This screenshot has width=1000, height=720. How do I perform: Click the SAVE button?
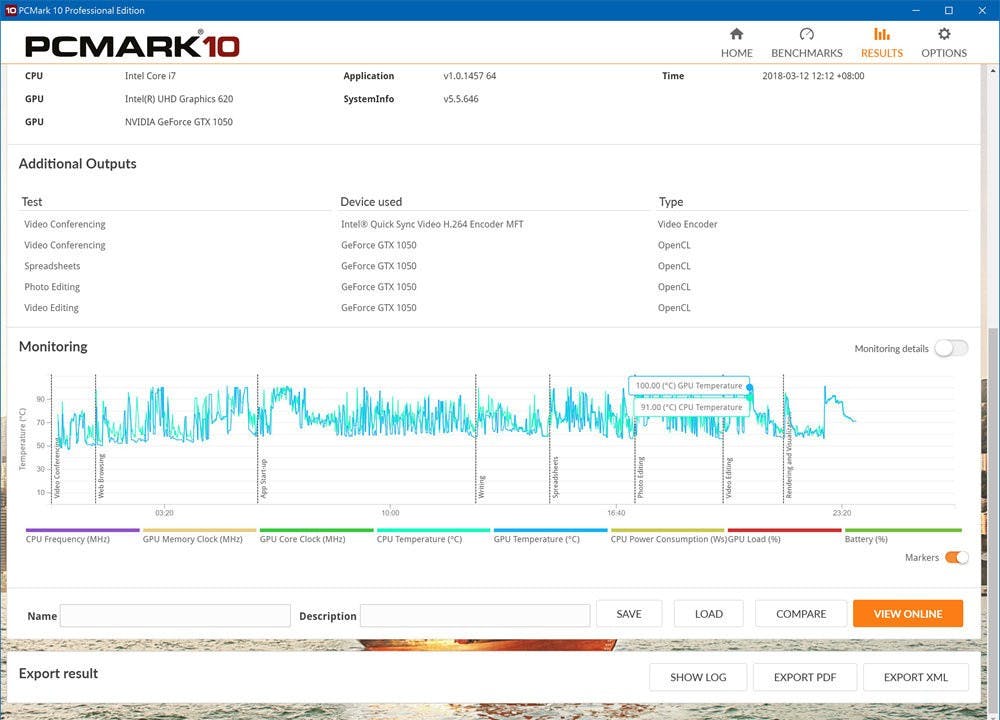click(x=629, y=613)
